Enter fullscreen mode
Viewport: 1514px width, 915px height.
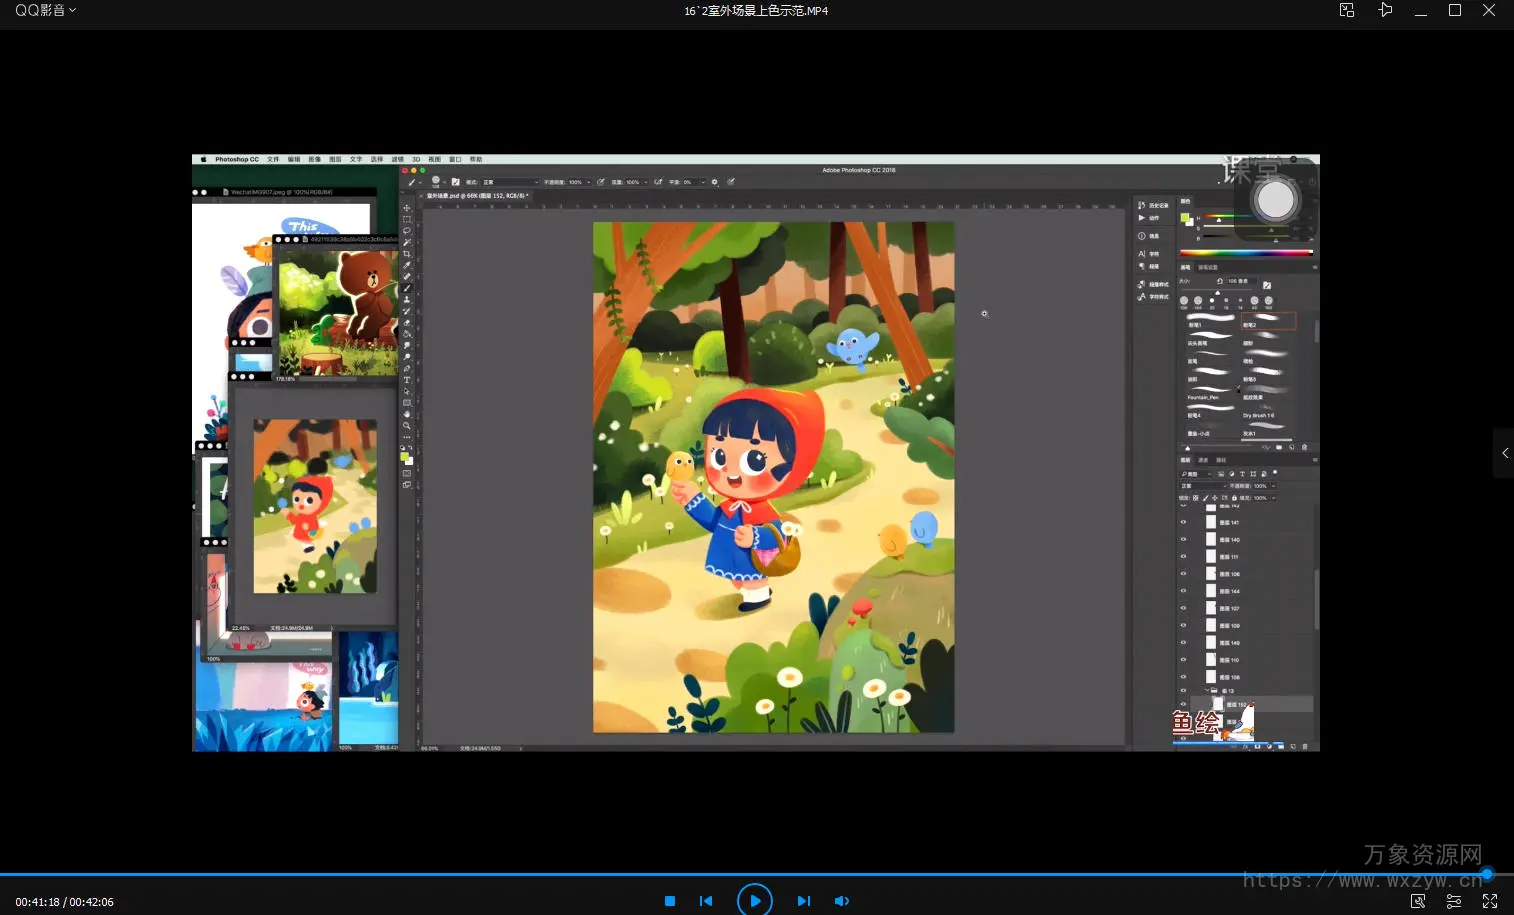tap(1490, 901)
